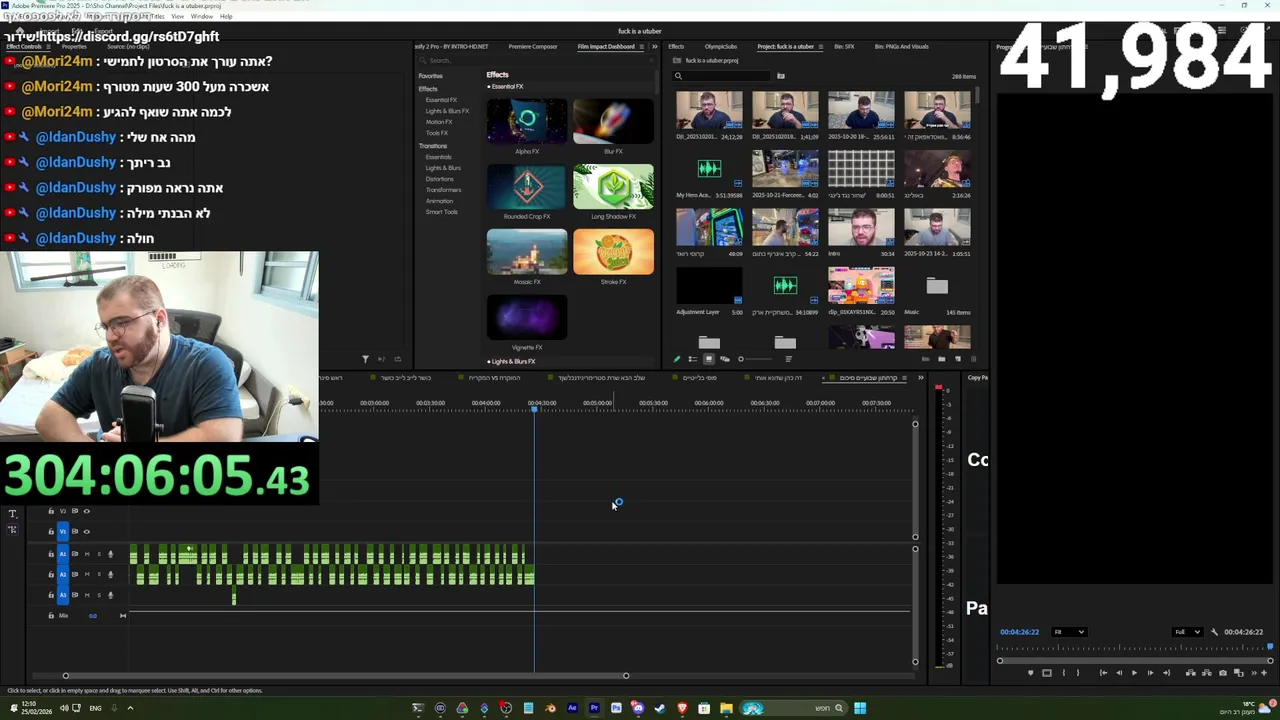Select My Hero Aca audio item
Image resolution: width=1280 pixels, height=720 pixels.
coord(709,168)
